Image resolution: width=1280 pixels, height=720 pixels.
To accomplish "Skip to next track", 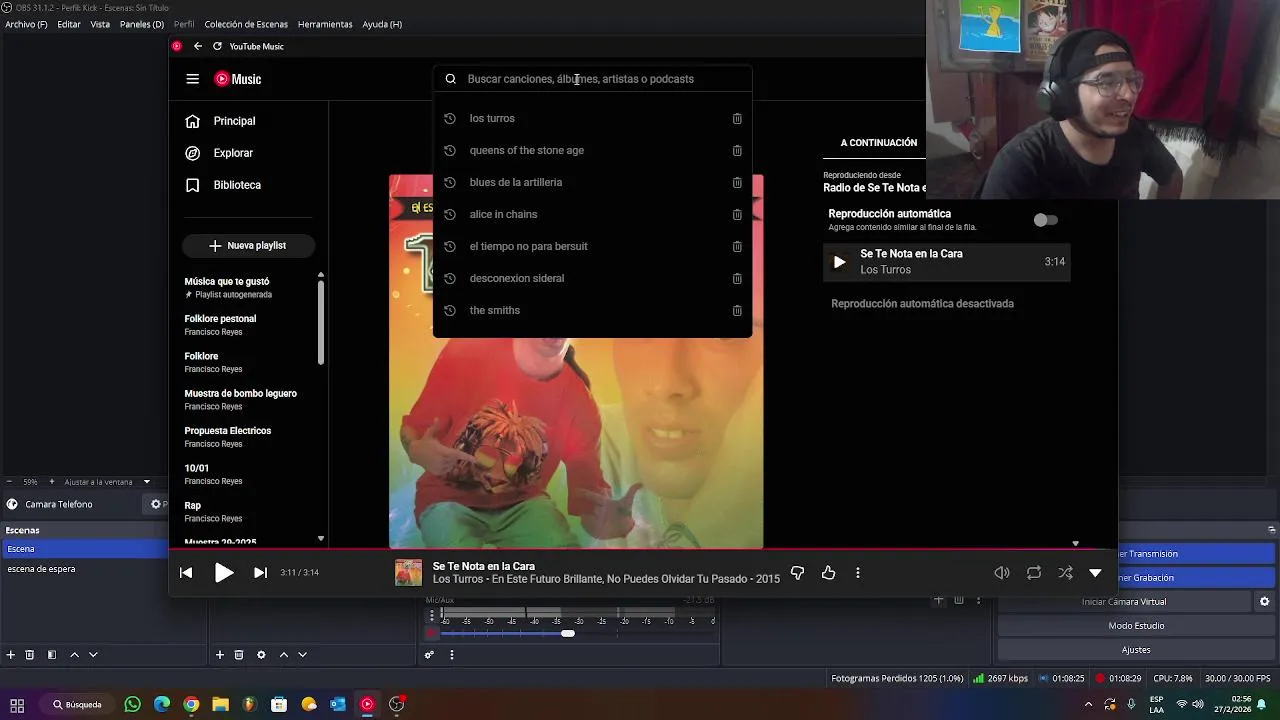I will (260, 573).
